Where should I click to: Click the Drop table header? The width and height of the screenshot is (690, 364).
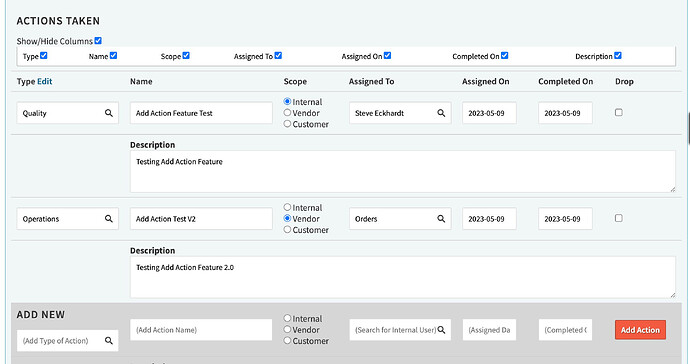pyautogui.click(x=624, y=81)
